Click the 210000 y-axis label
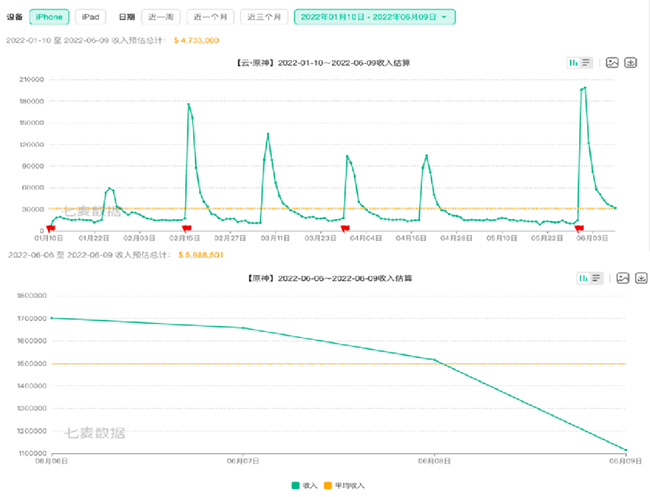Image resolution: width=650 pixels, height=497 pixels. coord(32,80)
